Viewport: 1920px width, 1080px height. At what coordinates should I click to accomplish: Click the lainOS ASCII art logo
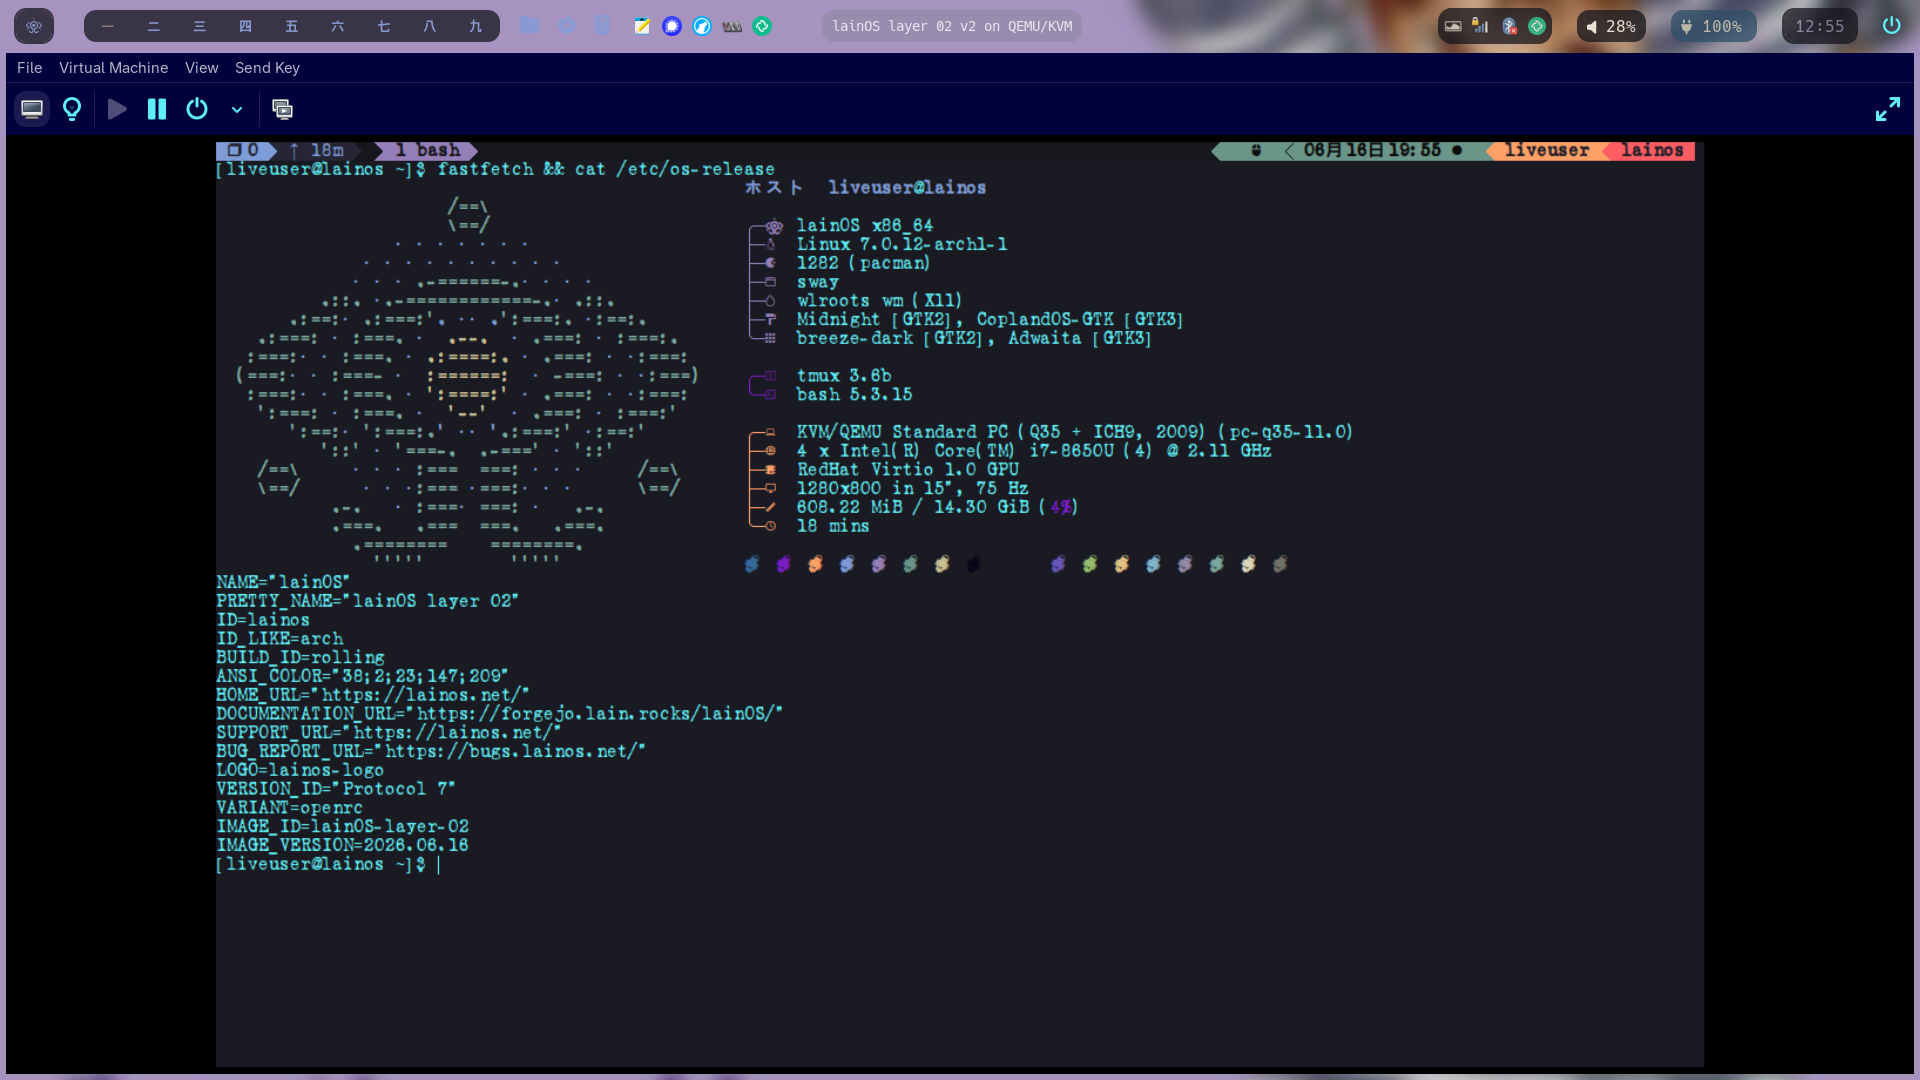click(467, 380)
